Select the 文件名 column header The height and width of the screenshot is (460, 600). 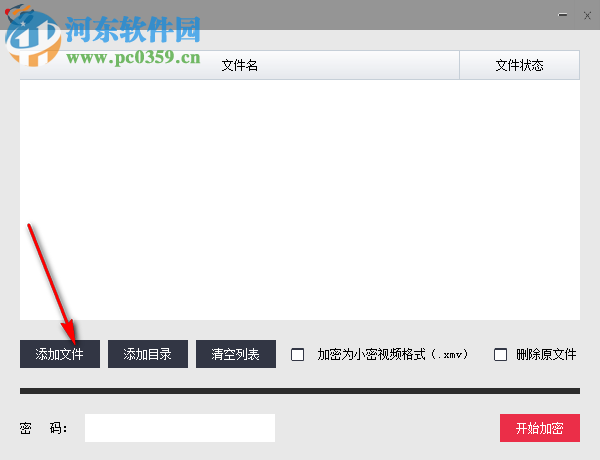240,65
